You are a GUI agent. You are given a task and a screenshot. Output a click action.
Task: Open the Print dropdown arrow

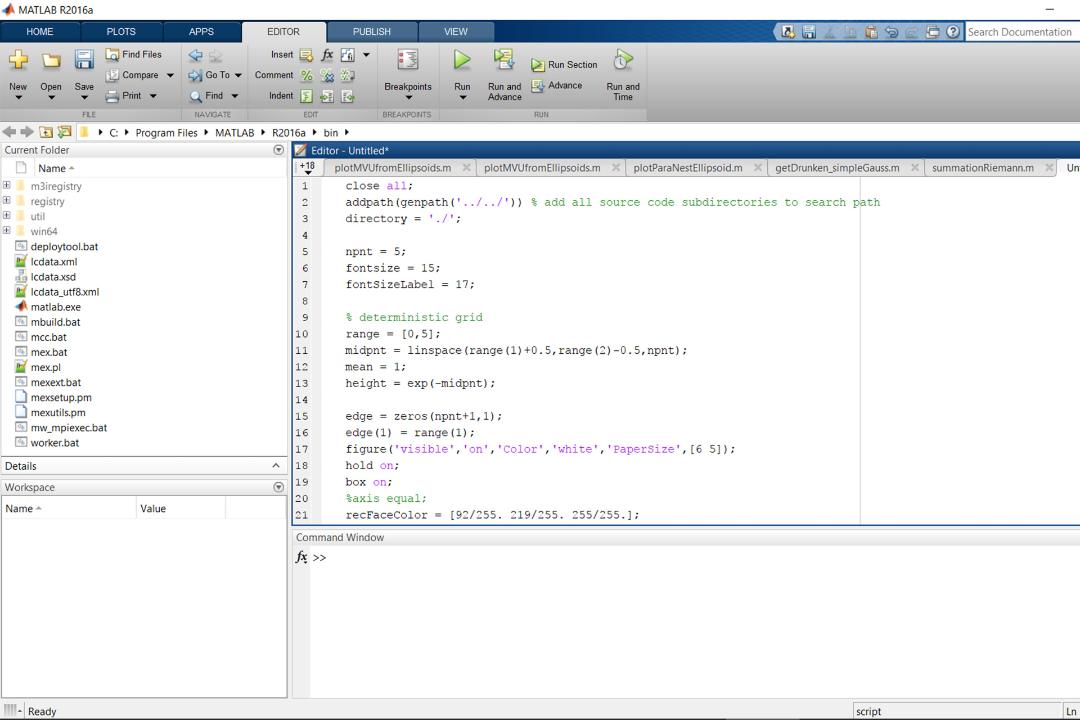tap(153, 96)
